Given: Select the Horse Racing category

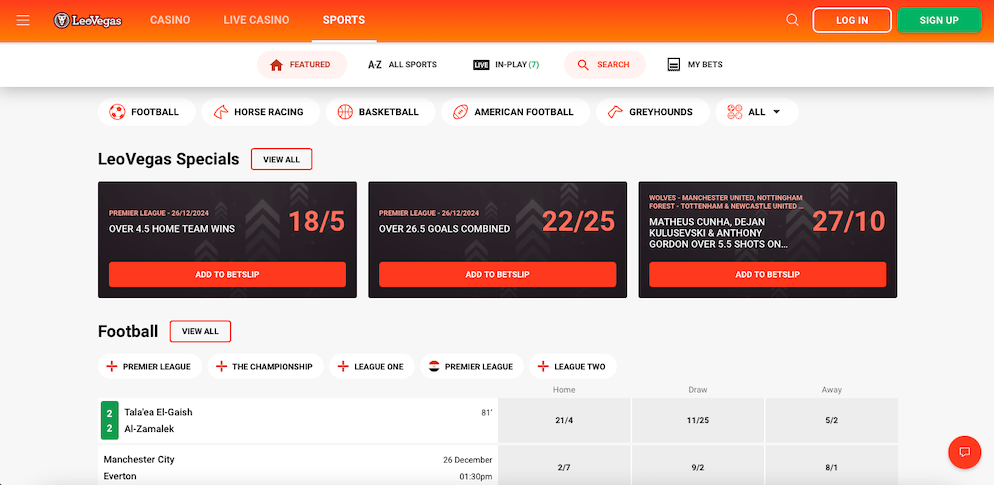Looking at the screenshot, I should [261, 112].
